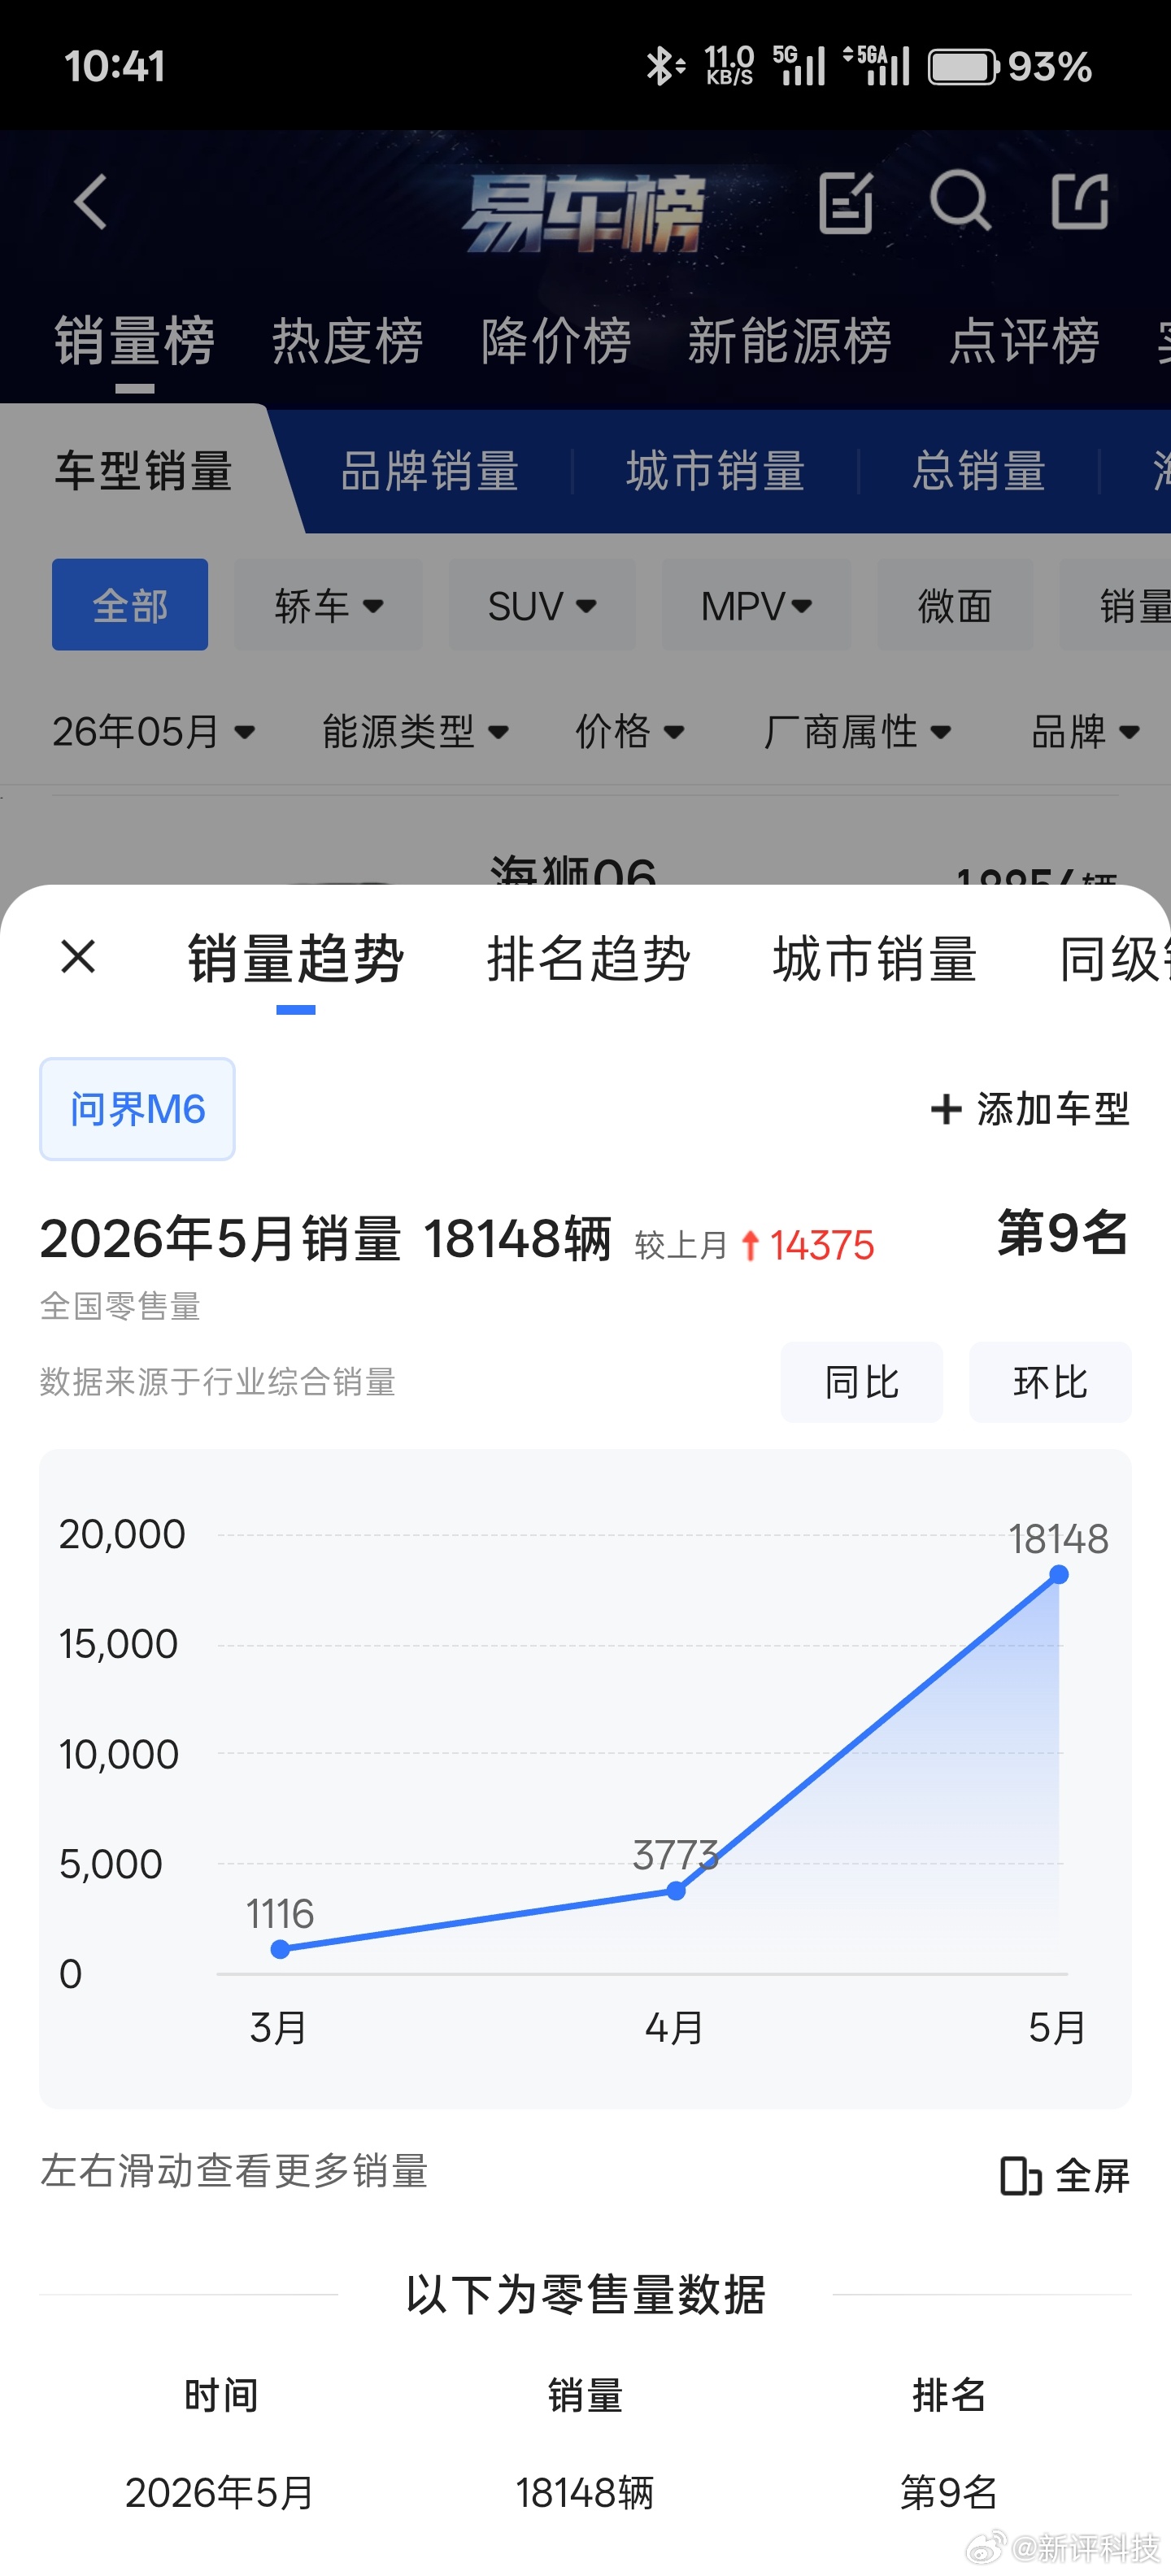Tap the 时间 column header
Image resolution: width=1171 pixels, height=2576 pixels.
click(x=221, y=2396)
